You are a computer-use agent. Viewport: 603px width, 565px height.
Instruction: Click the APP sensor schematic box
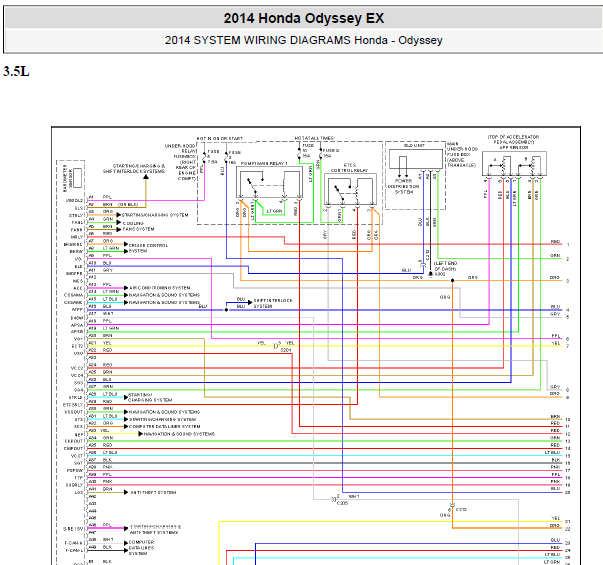click(x=514, y=164)
